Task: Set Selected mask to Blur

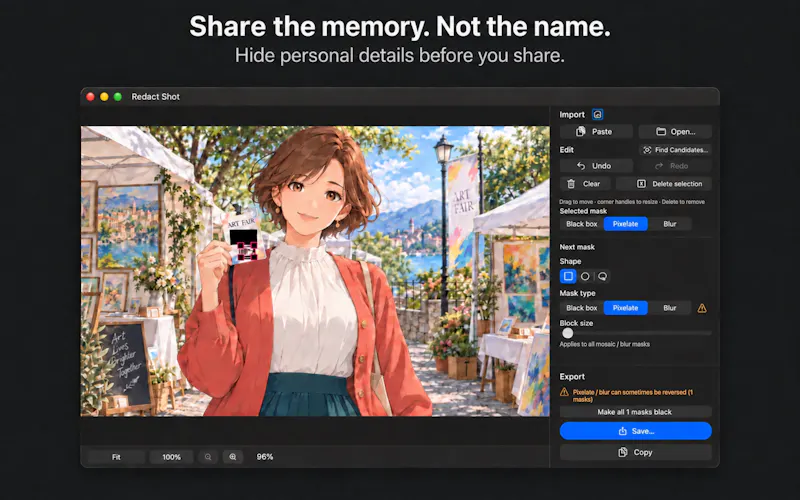Action: [669, 224]
